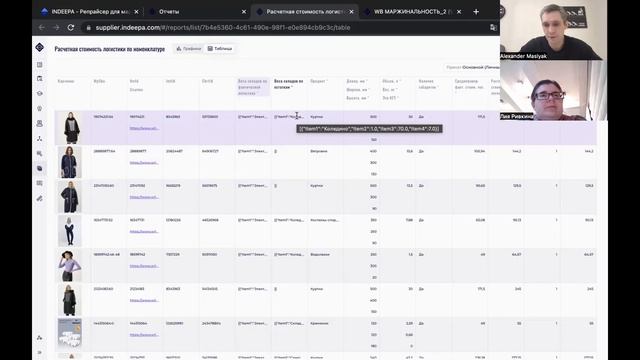Click browser back arrow
This screenshot has width=640, height=360.
click(x=42, y=27)
